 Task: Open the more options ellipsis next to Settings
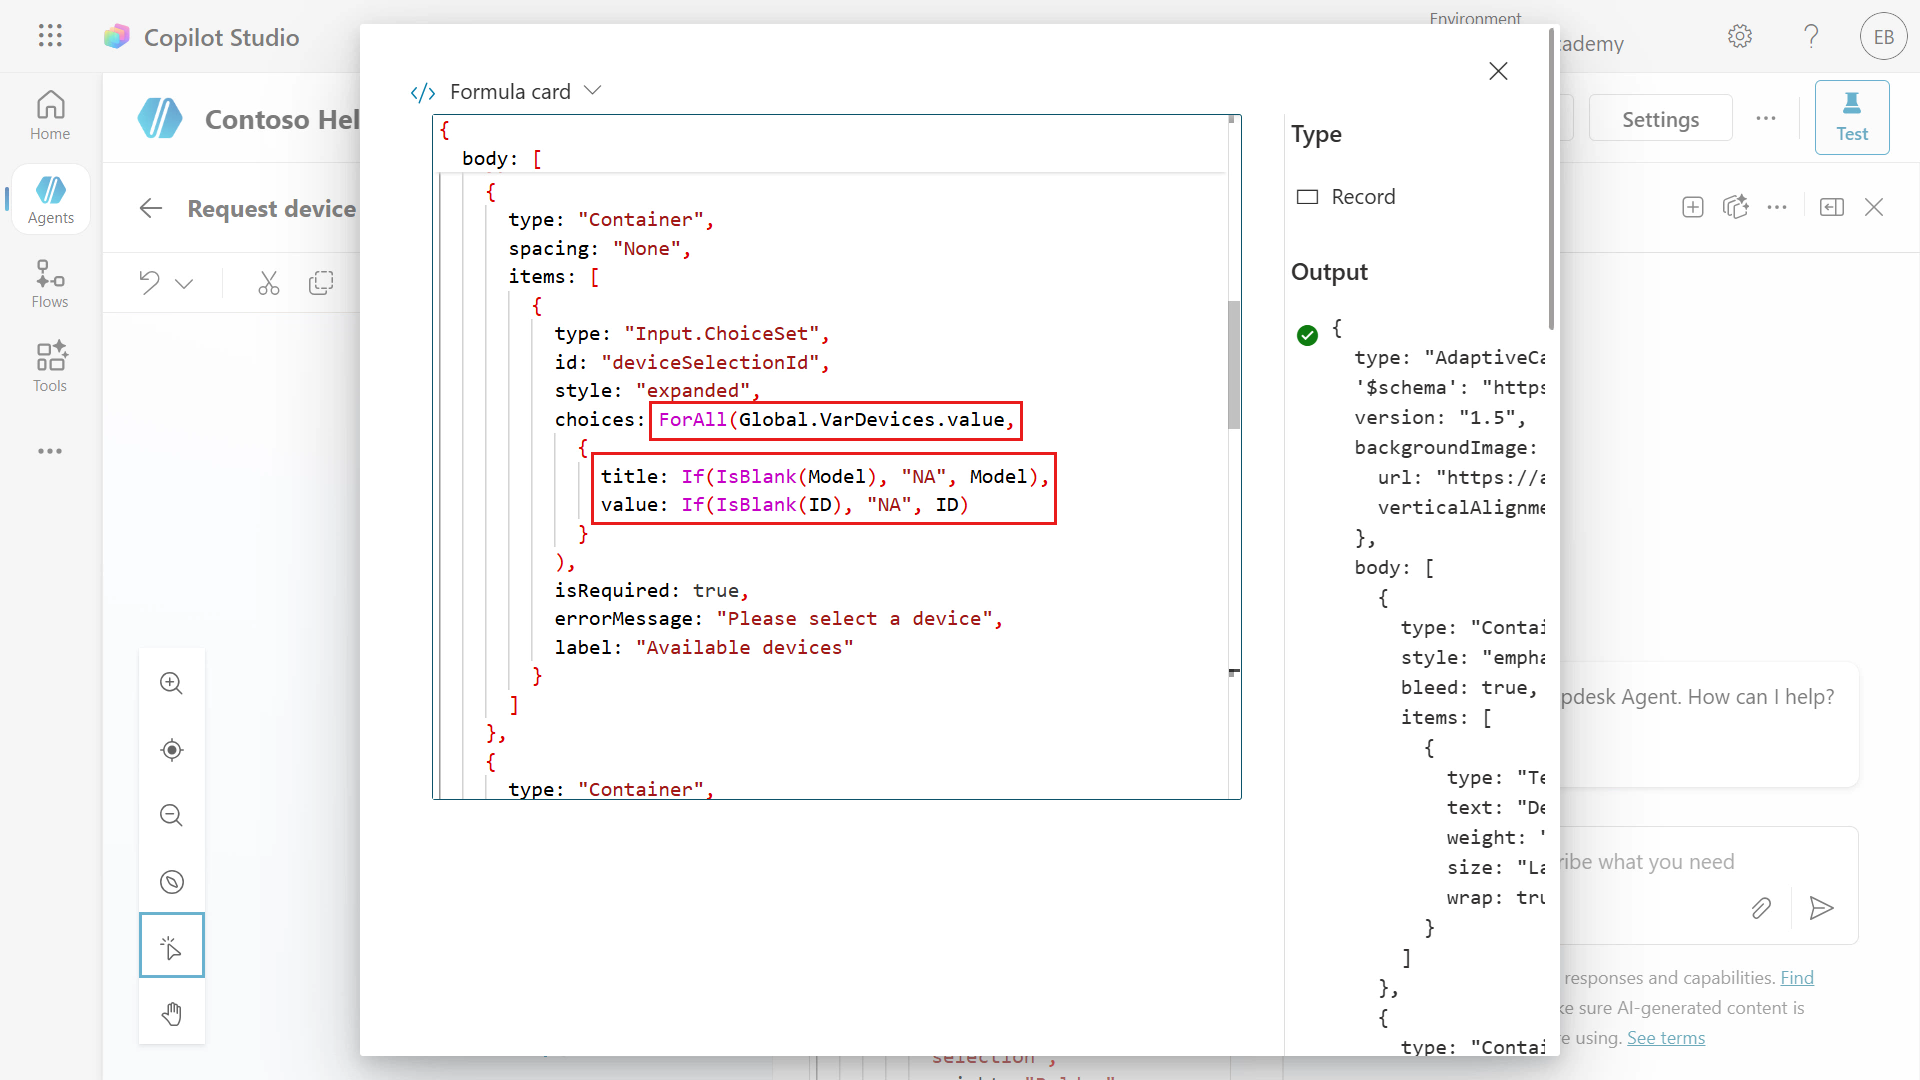(1766, 118)
